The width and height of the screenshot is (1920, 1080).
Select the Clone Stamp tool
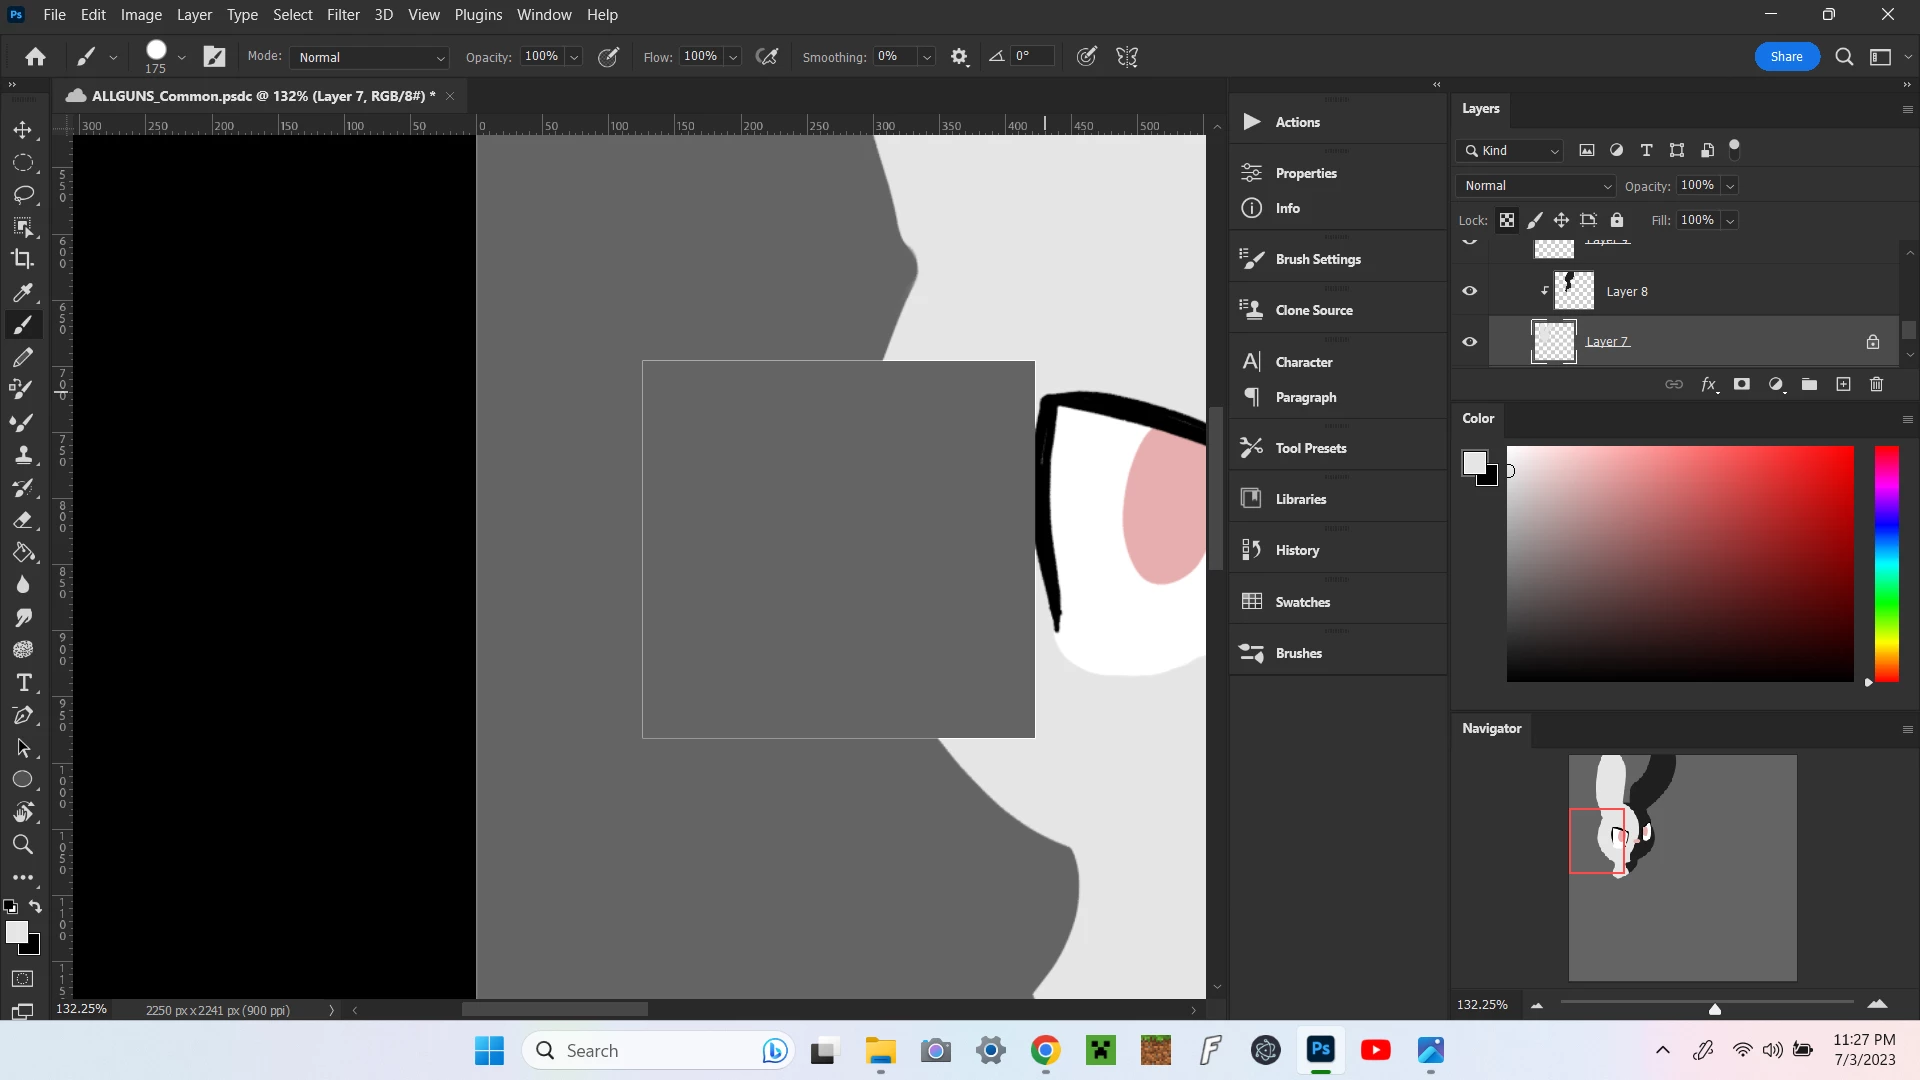coord(23,455)
